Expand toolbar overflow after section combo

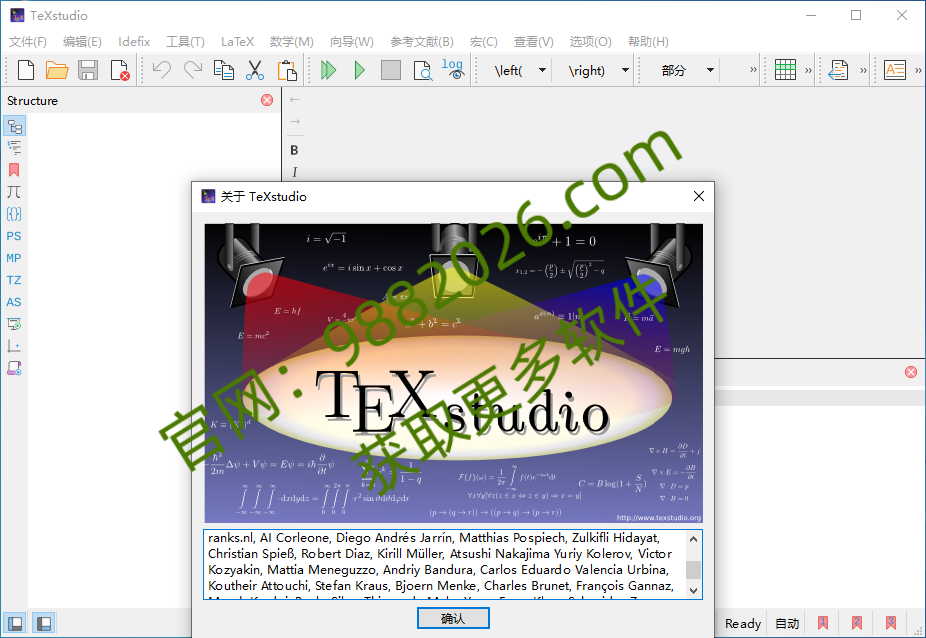[x=753, y=70]
